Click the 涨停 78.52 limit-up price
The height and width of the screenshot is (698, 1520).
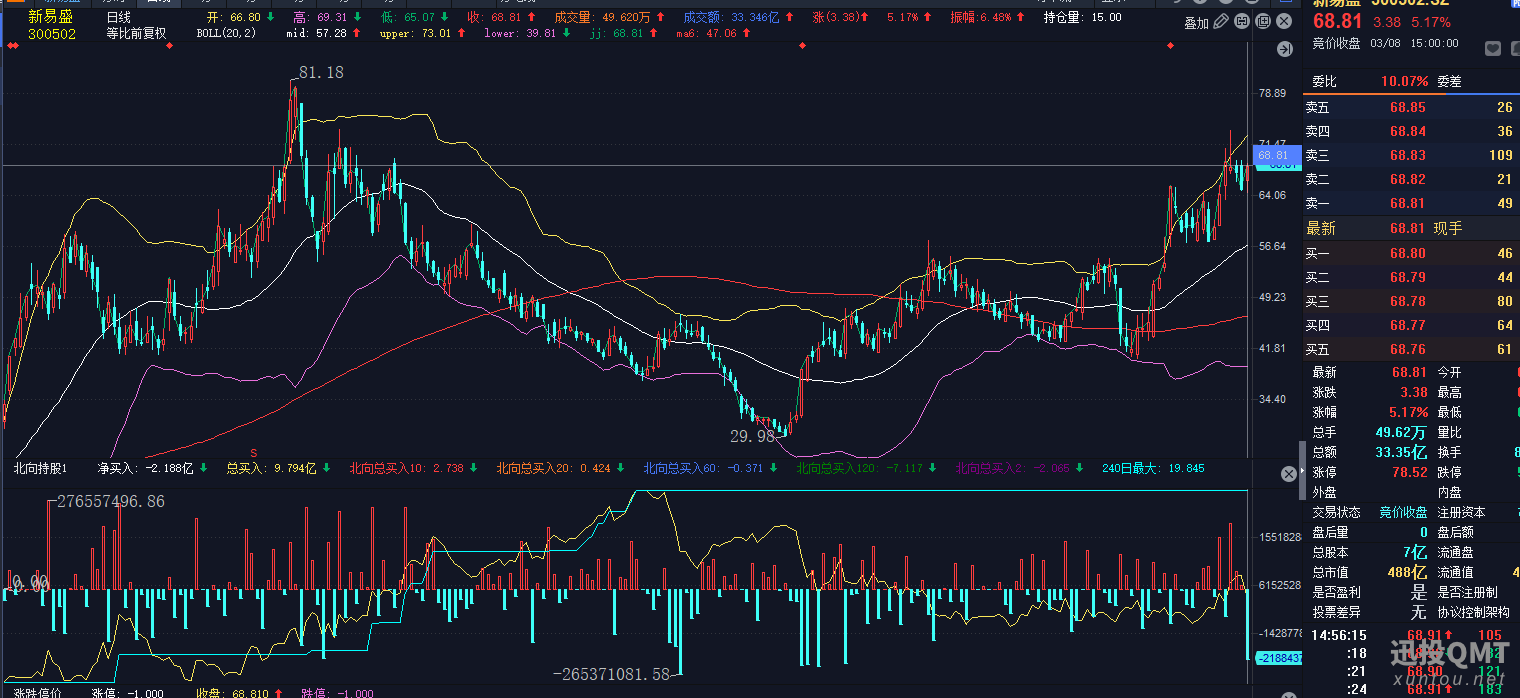(1409, 472)
